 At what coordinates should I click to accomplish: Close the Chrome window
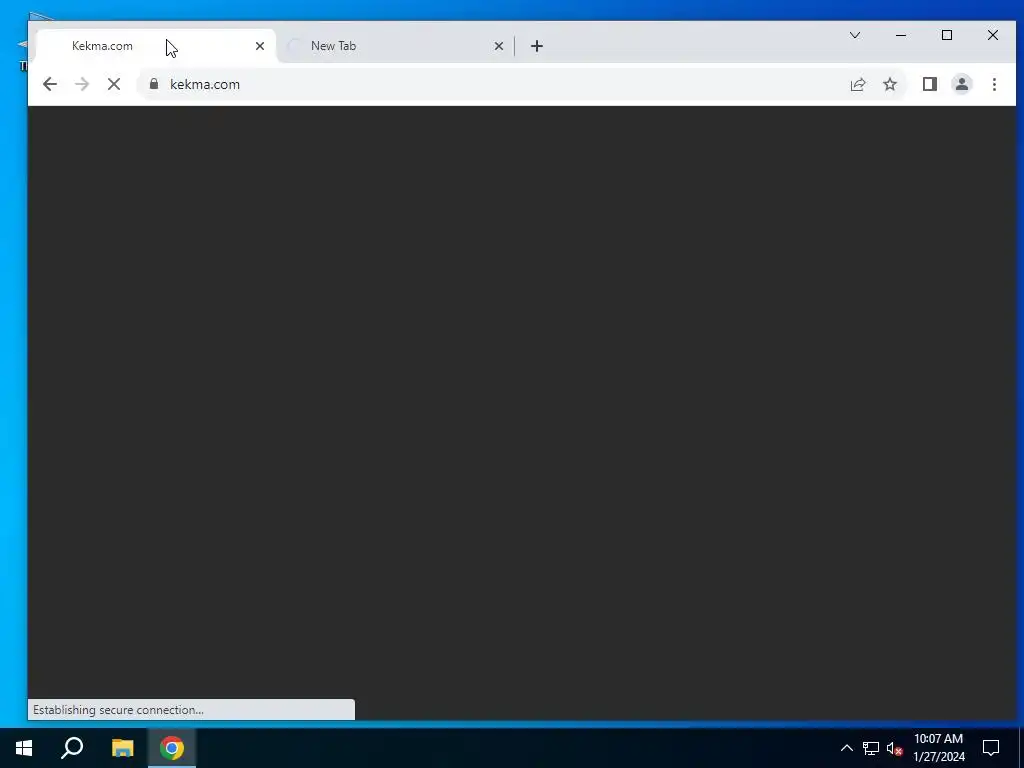click(993, 35)
